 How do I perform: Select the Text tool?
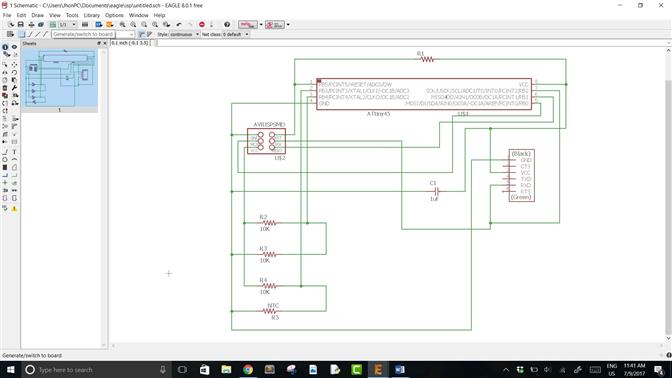pos(15,152)
